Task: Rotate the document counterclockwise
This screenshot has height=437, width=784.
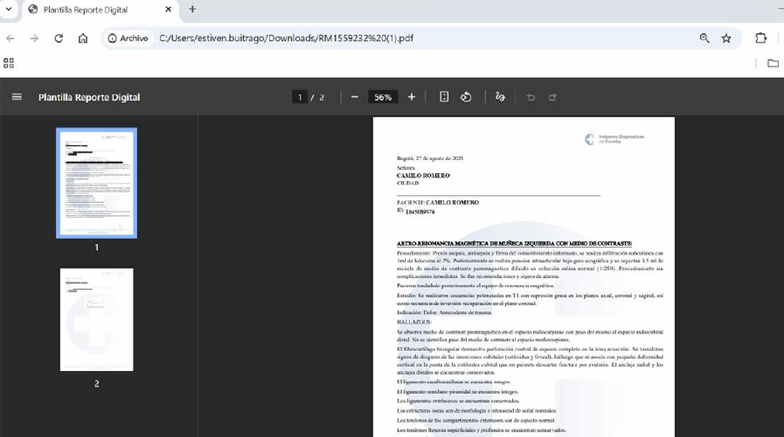Action: [466, 97]
